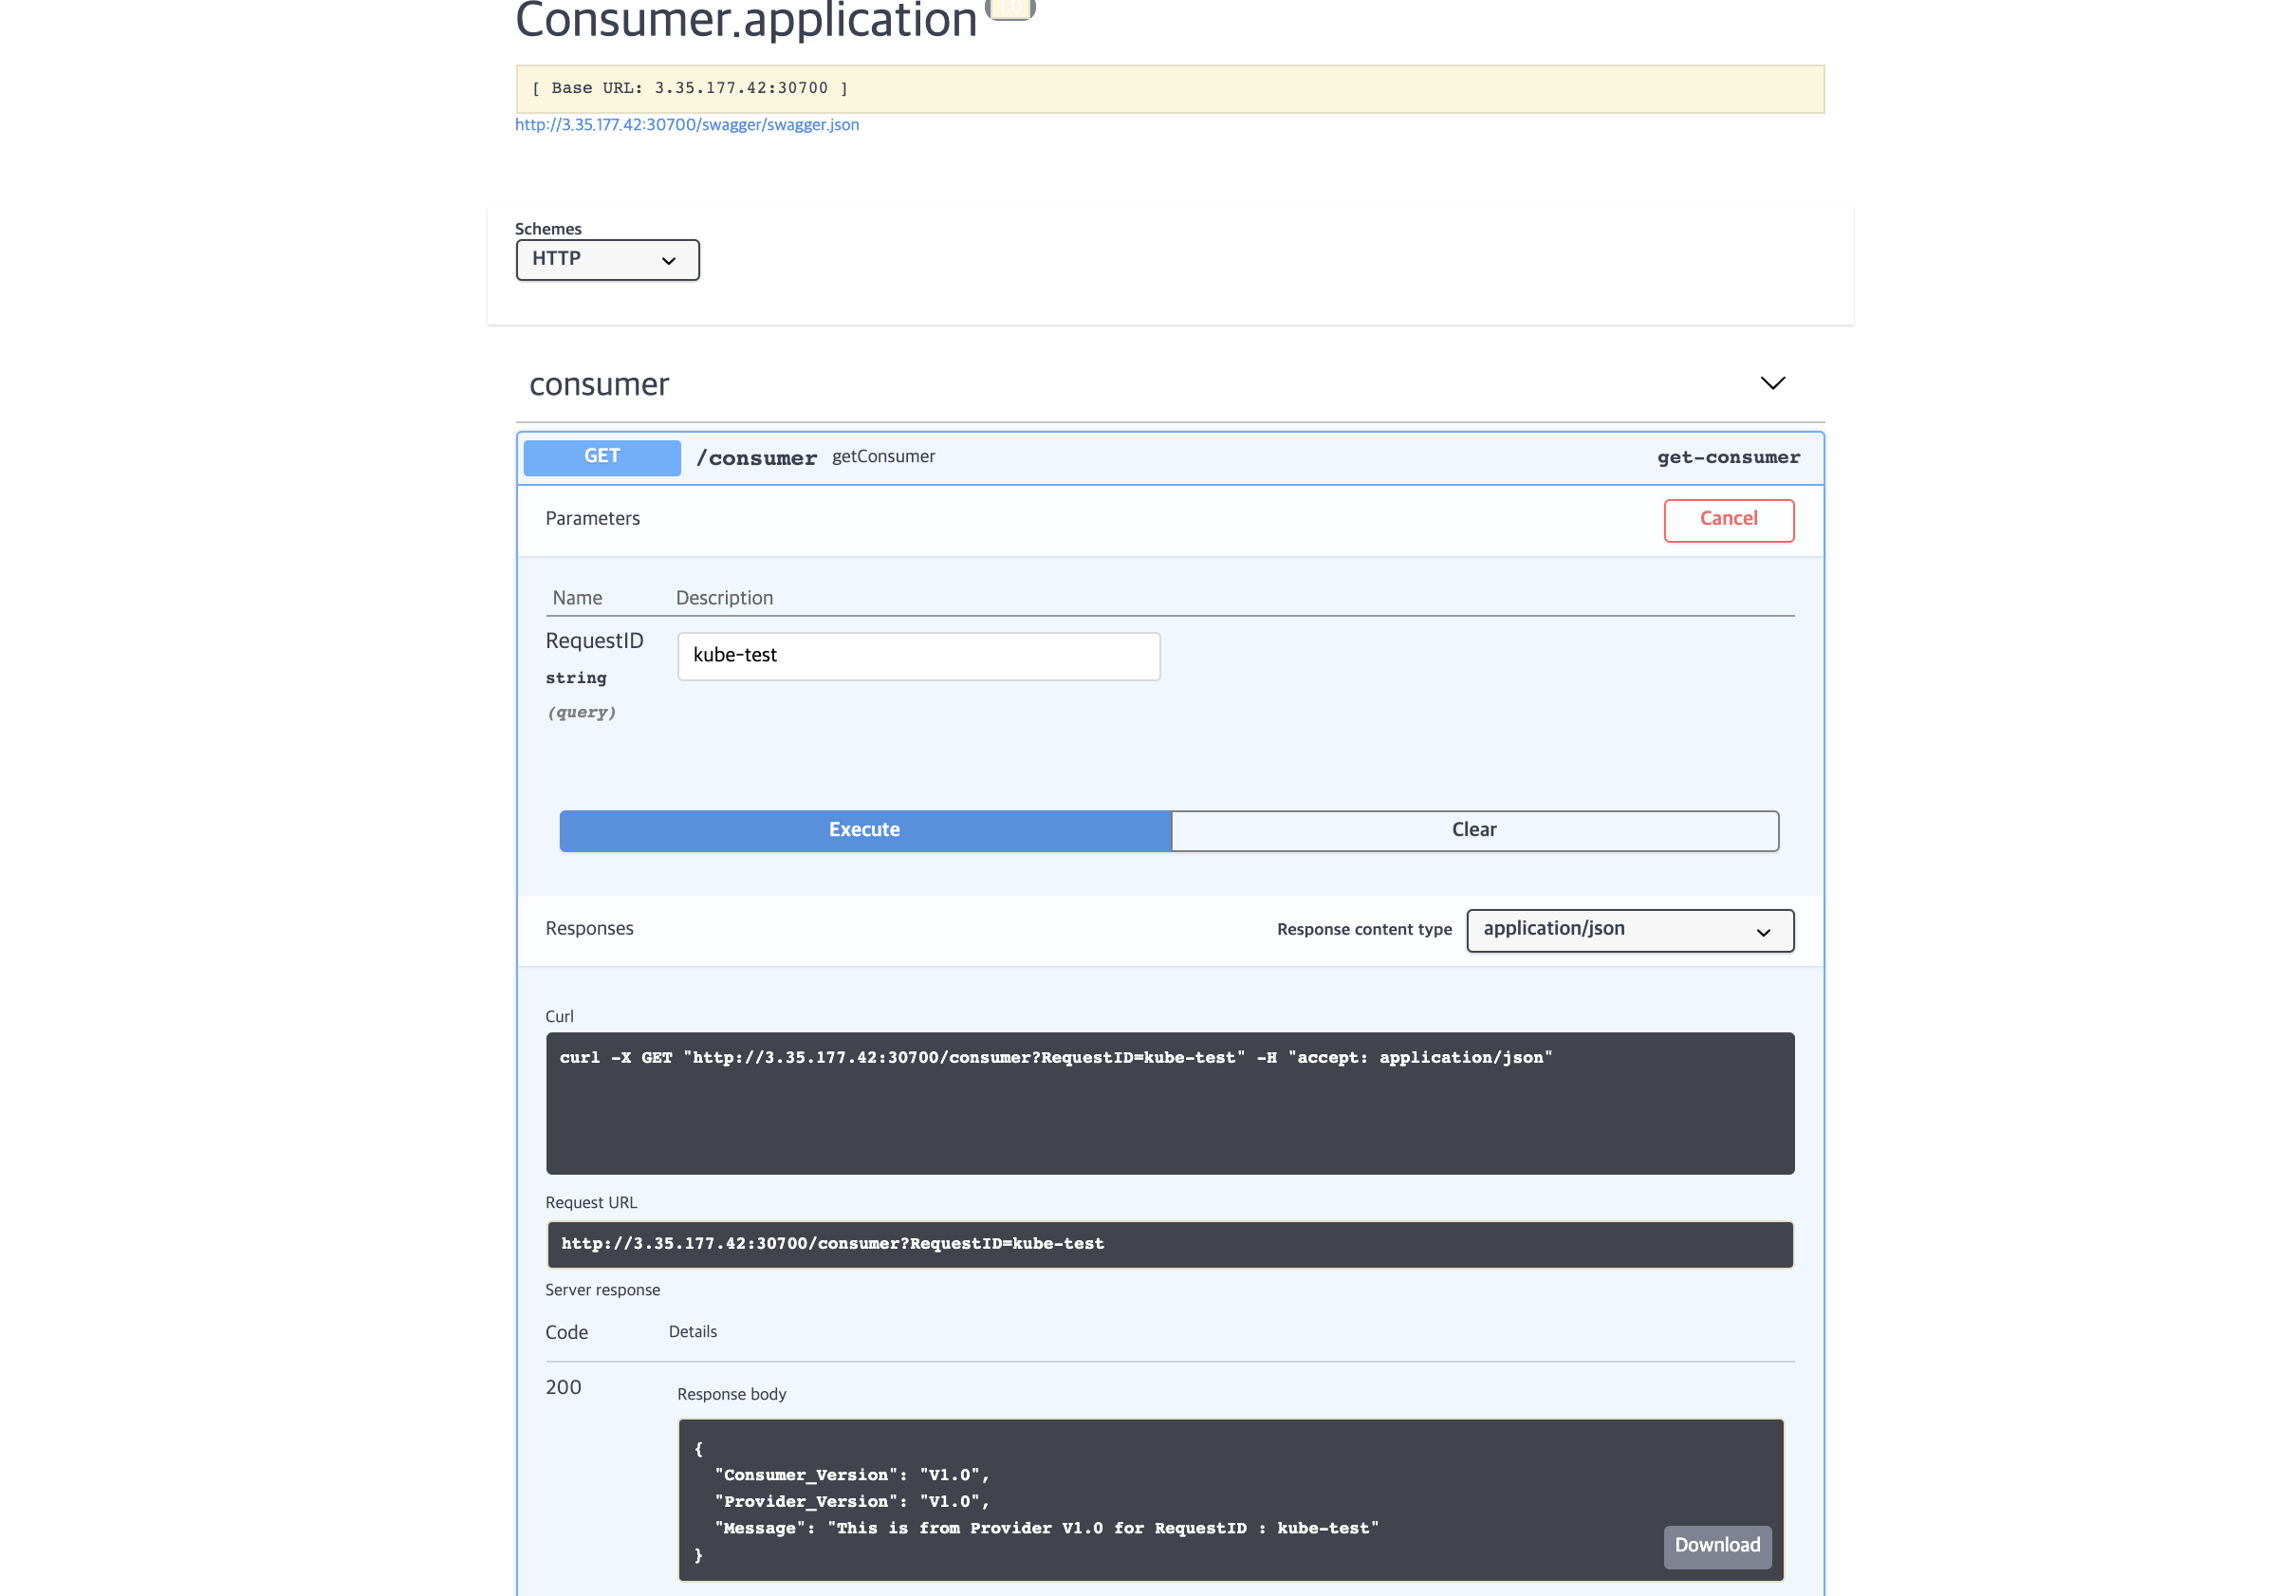Screen dimensions: 2296x1596
Task: Click the getConsumer summary text
Action: coord(883,457)
